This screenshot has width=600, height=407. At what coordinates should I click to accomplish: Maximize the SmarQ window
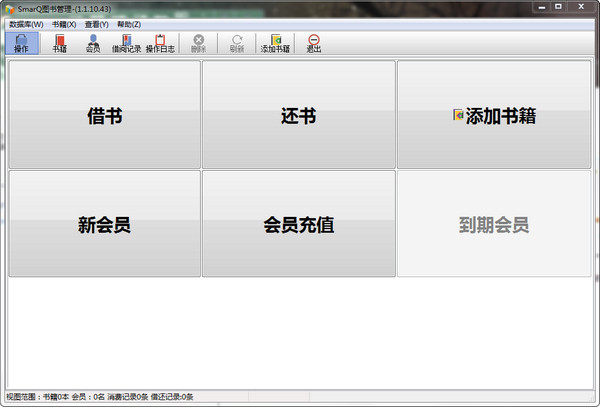tap(559, 7)
